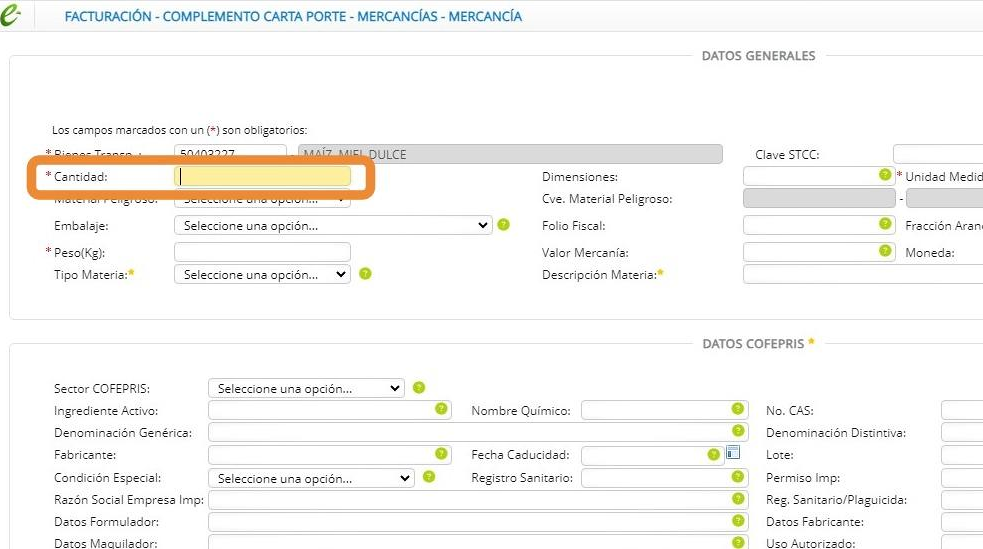This screenshot has width=983, height=549.
Task: Click help icon in Registro Sanitario field
Action: [738, 477]
